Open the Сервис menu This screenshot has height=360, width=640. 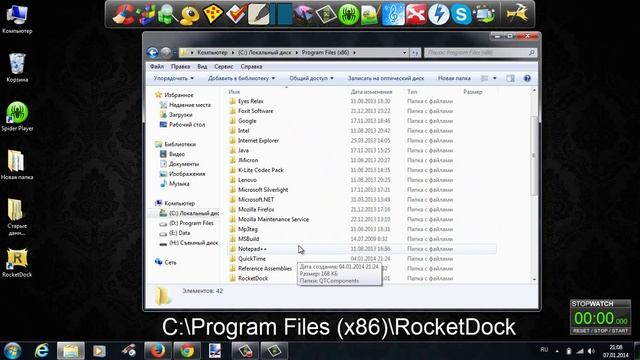224,67
